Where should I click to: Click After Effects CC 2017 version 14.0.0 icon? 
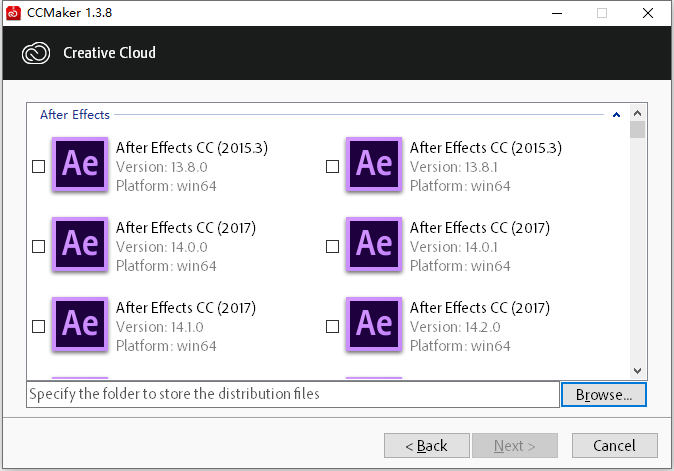pos(80,244)
